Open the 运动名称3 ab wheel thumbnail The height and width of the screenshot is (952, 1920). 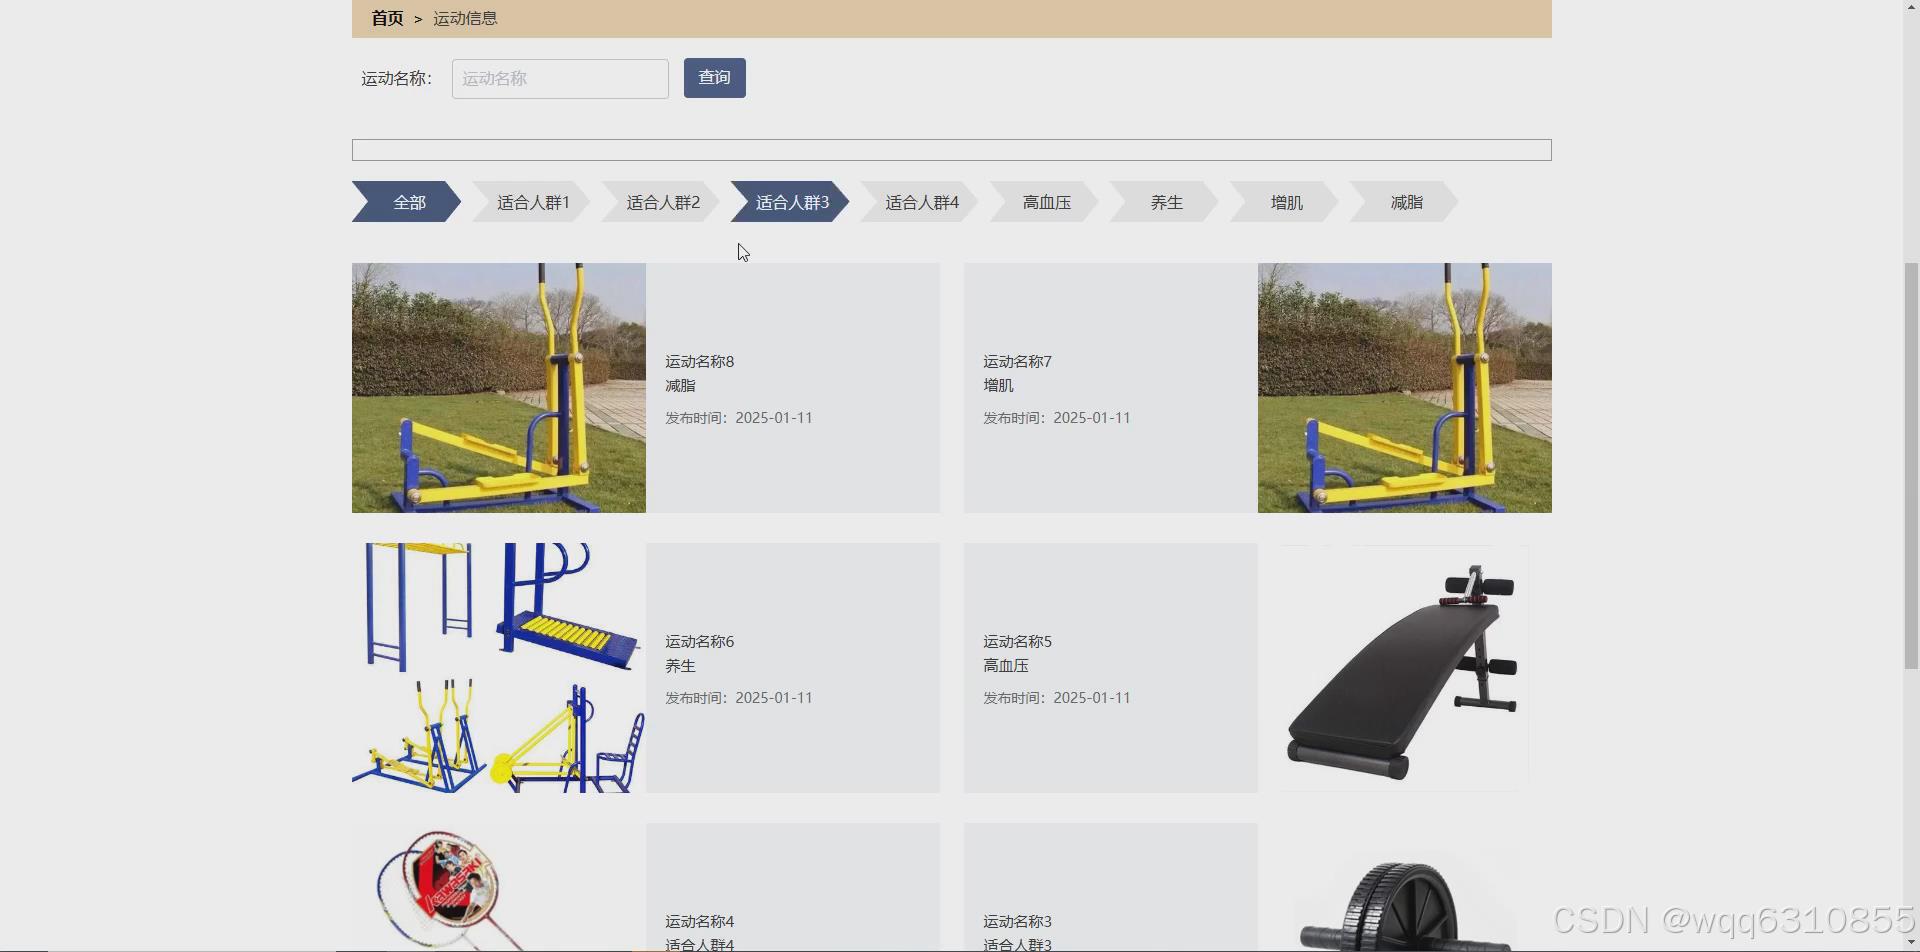(1405, 887)
